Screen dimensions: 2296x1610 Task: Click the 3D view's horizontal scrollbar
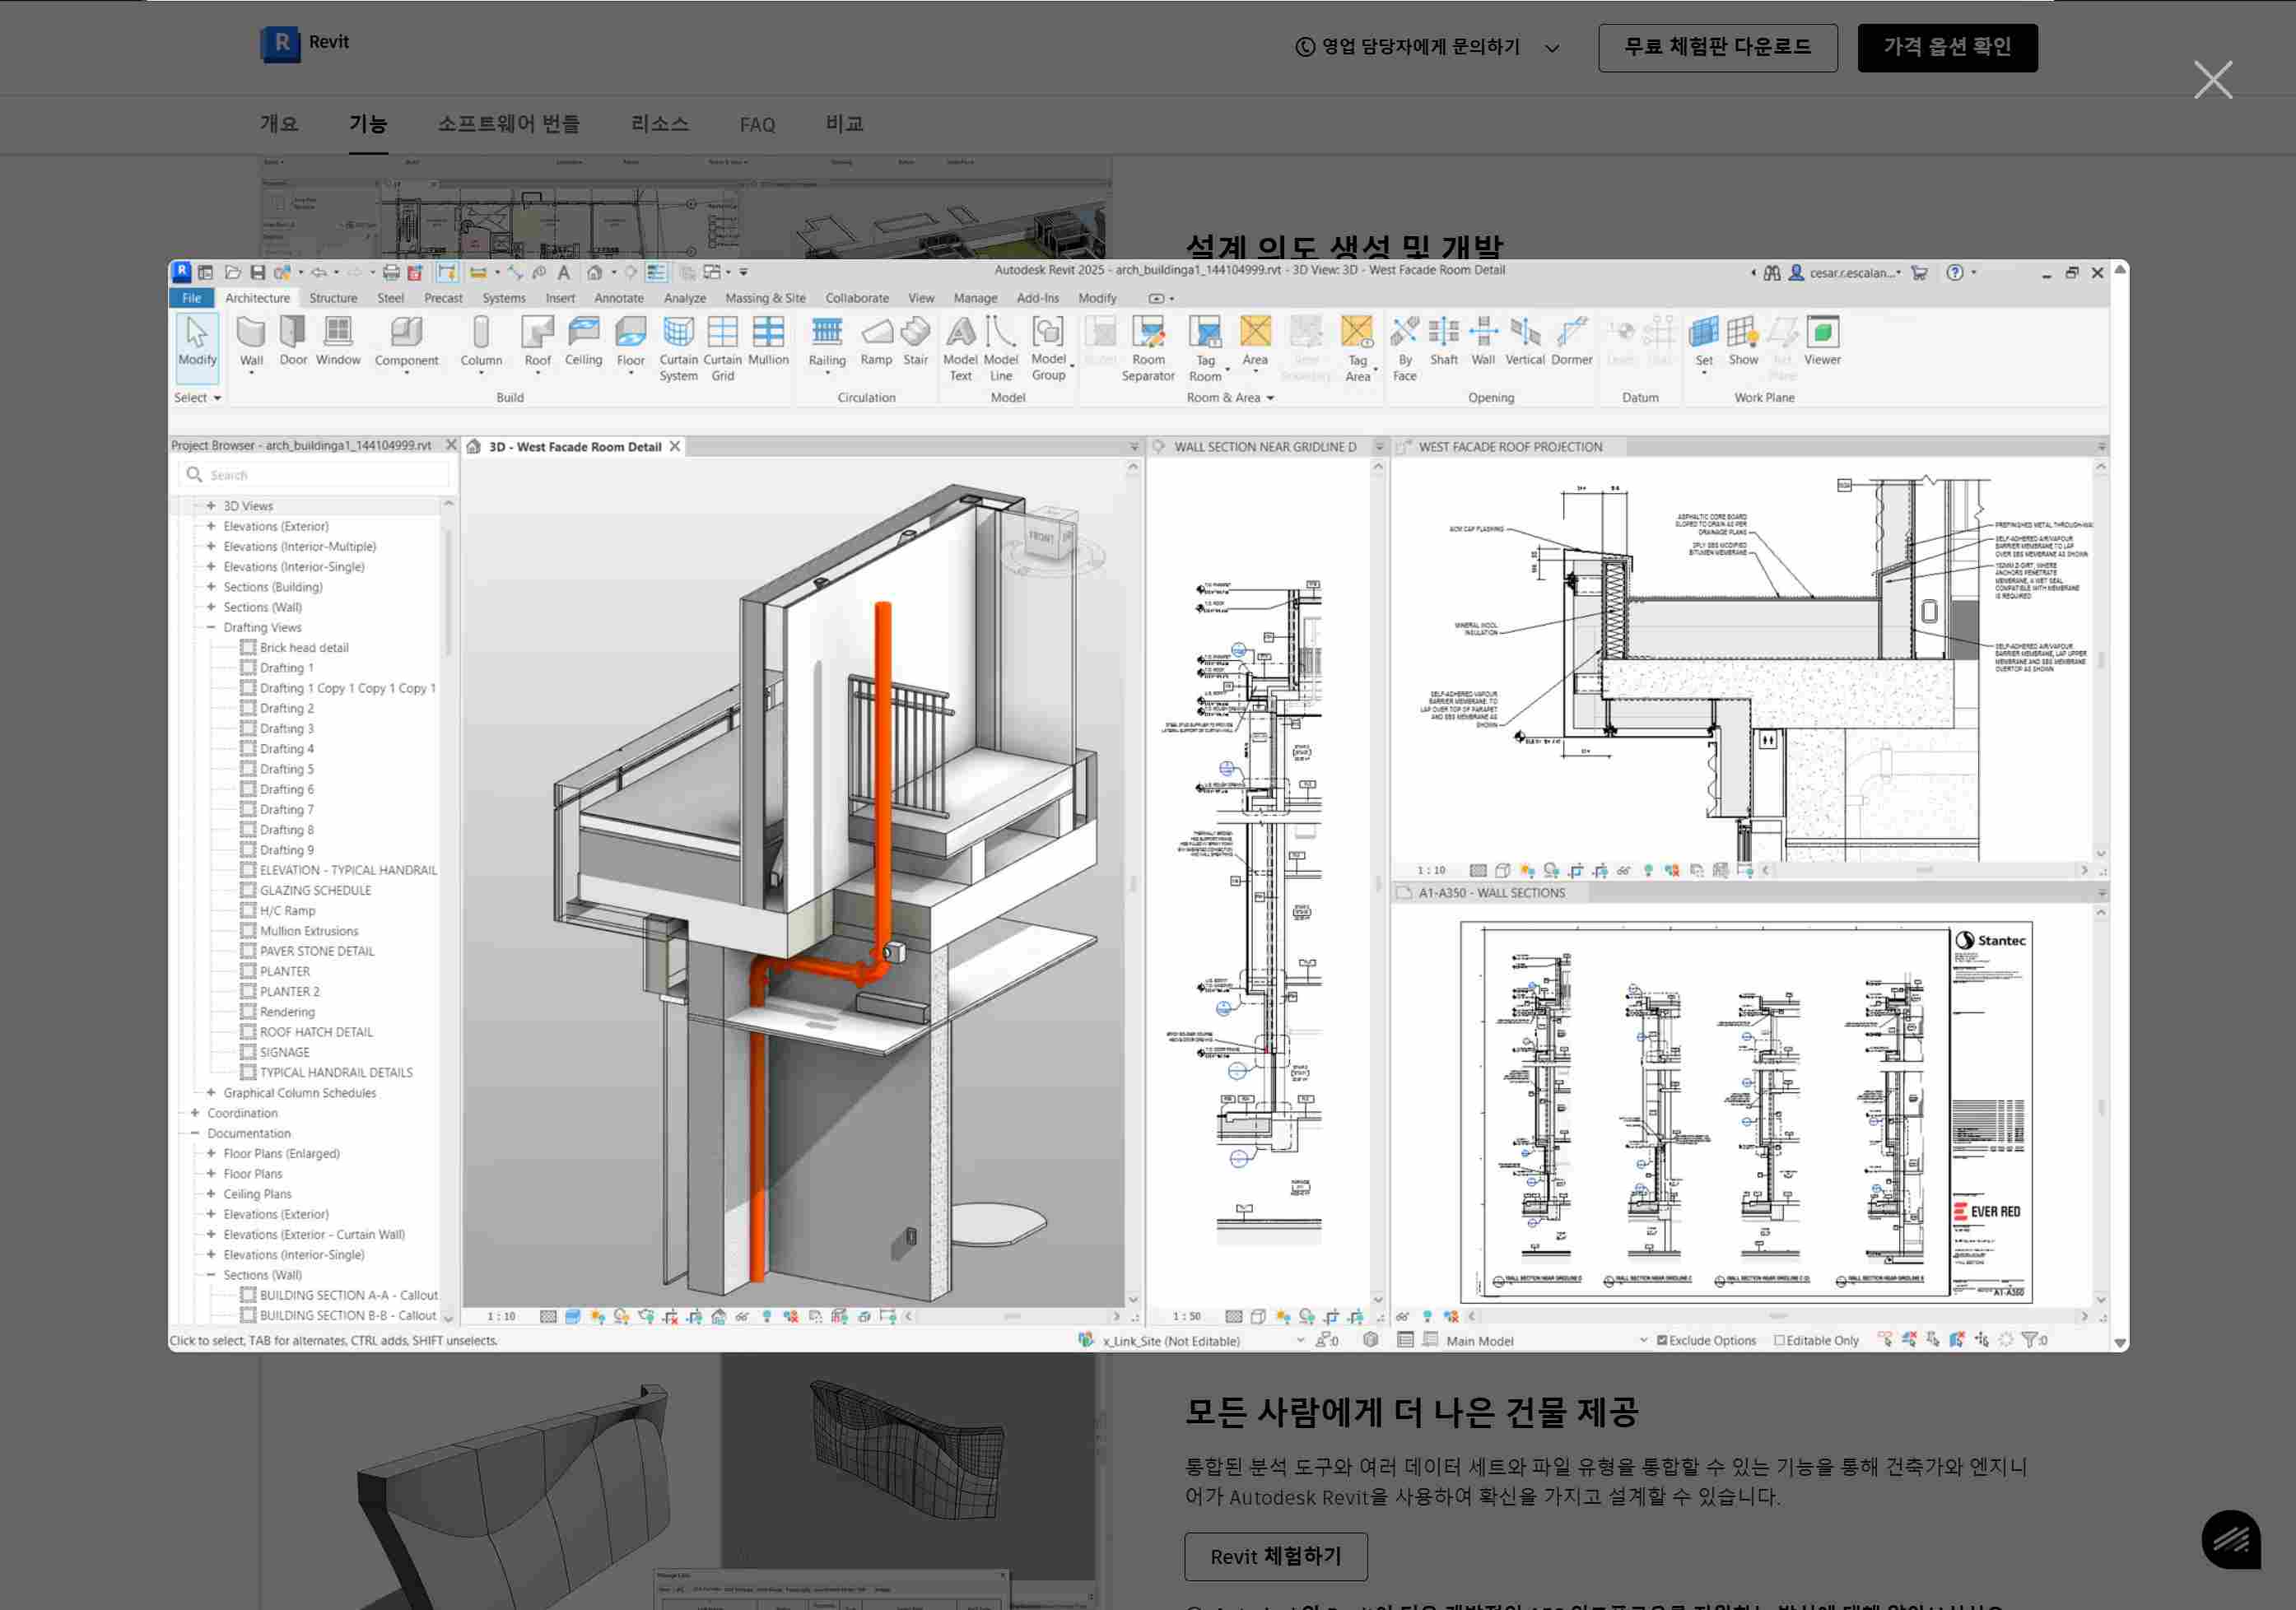[1012, 1316]
